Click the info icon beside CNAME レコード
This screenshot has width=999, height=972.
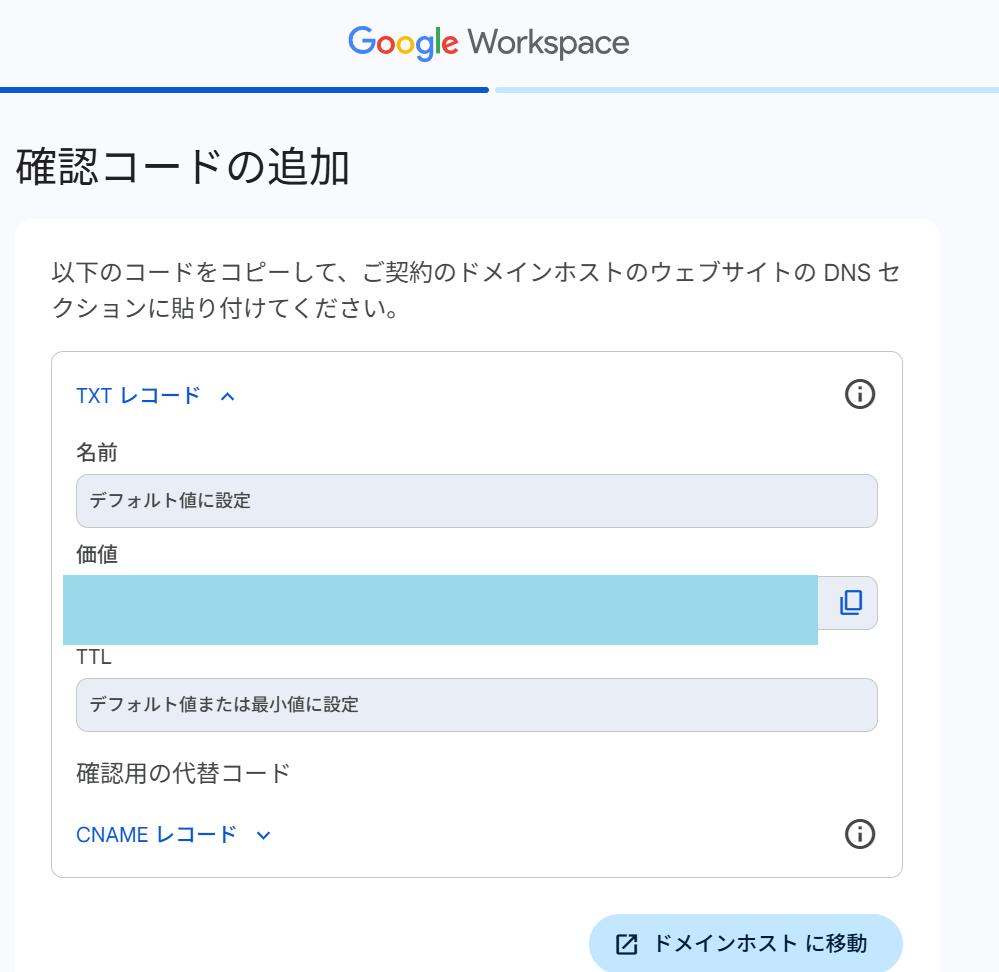859,833
